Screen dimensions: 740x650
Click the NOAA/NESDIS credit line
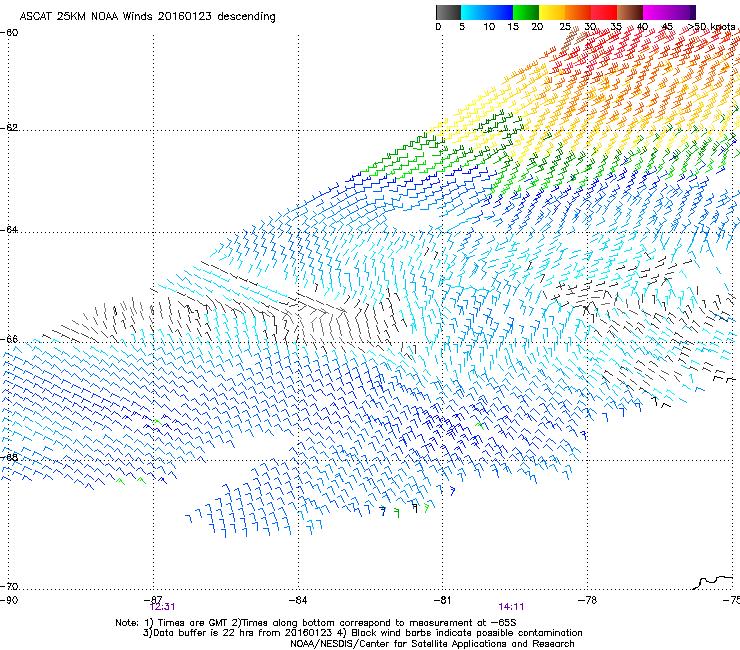432,644
